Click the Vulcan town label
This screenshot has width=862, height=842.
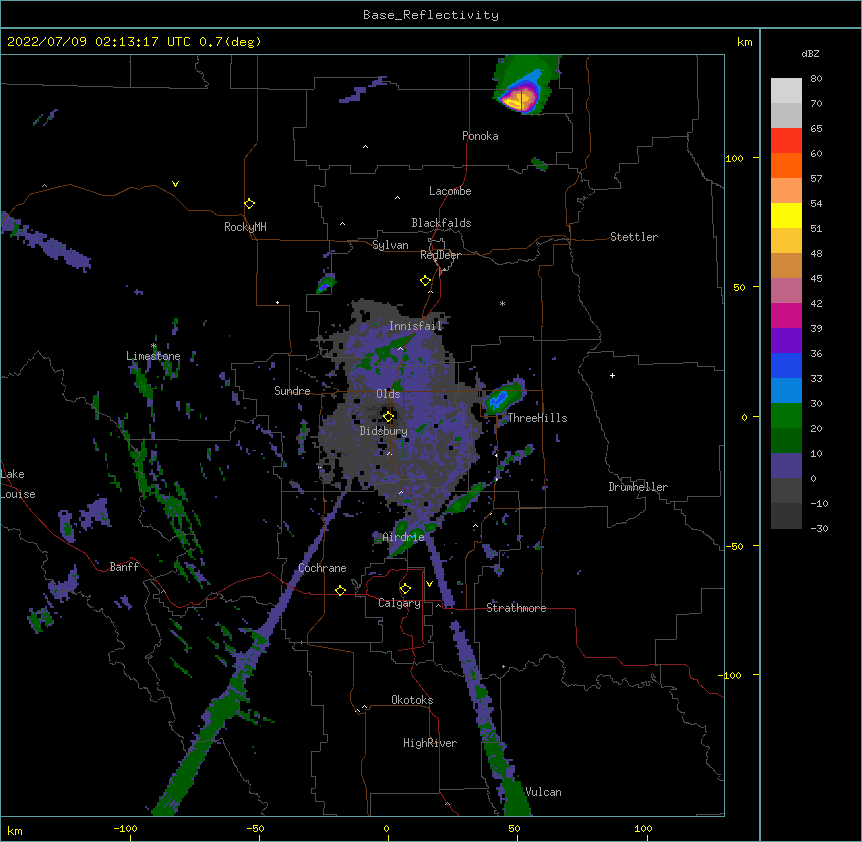(543, 792)
